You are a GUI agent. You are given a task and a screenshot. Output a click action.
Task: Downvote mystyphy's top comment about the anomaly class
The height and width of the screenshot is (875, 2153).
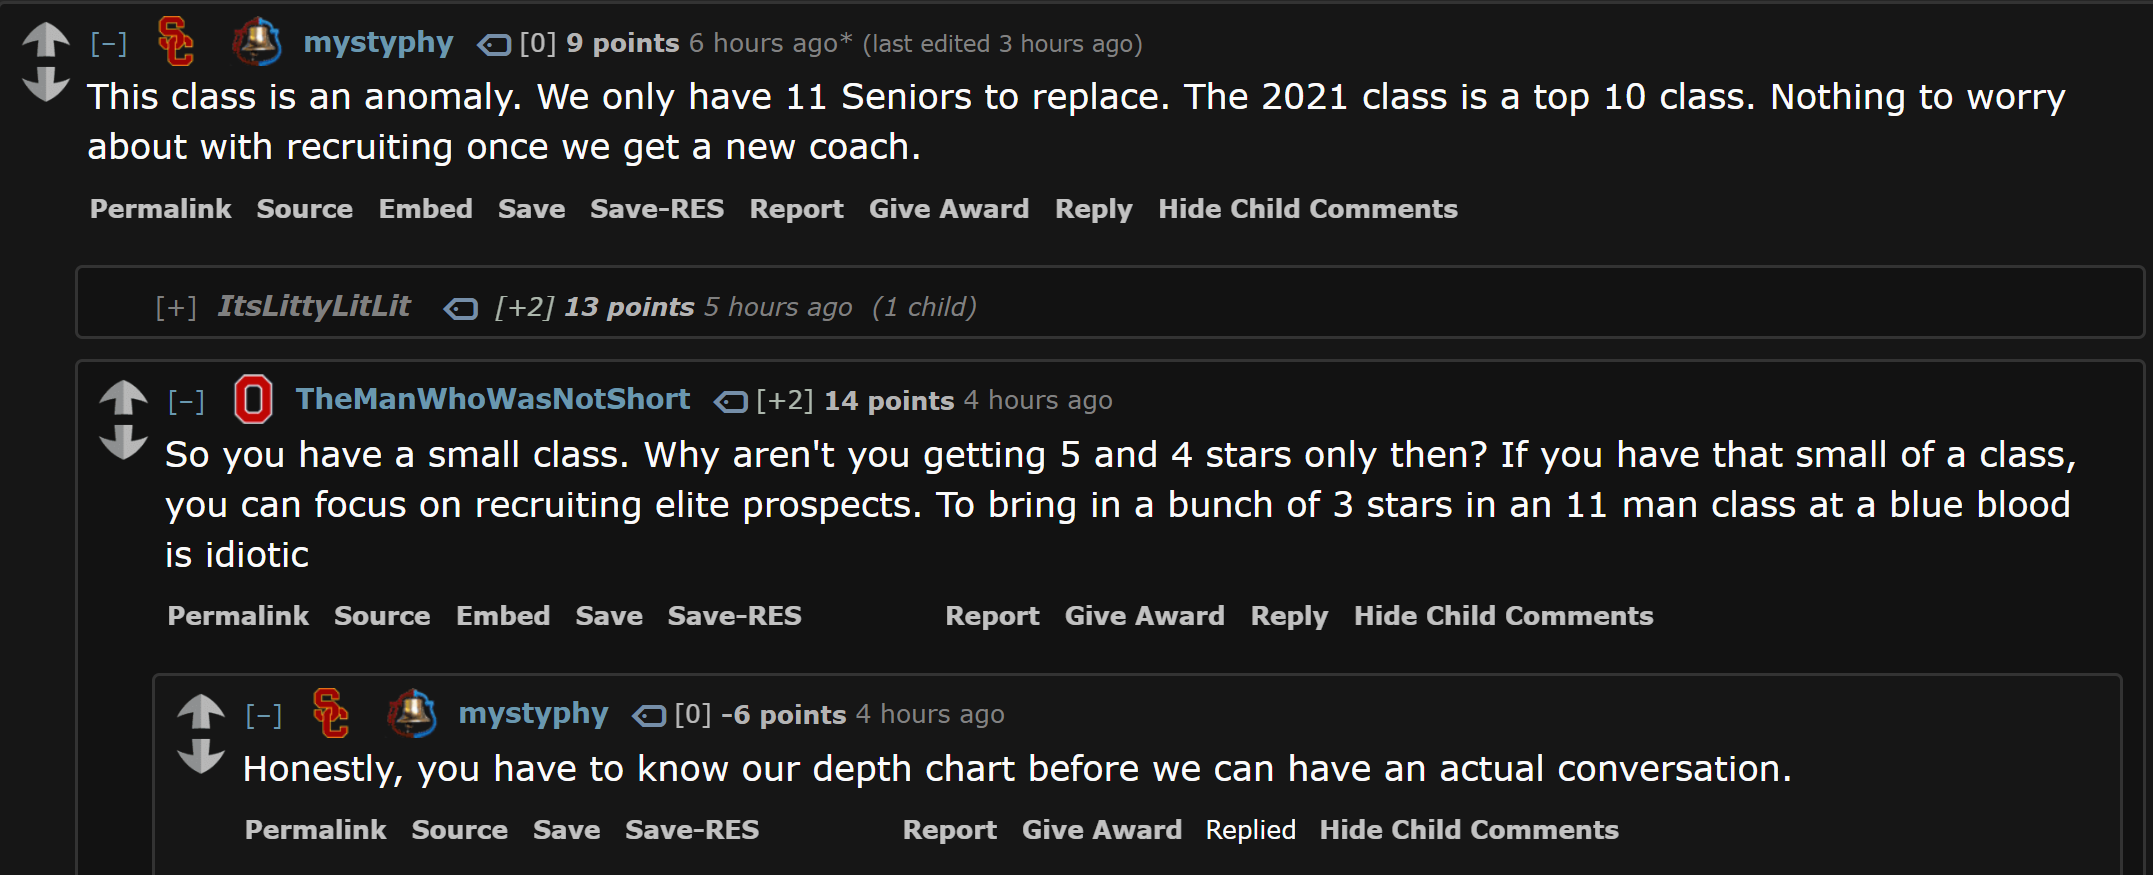click(x=46, y=85)
